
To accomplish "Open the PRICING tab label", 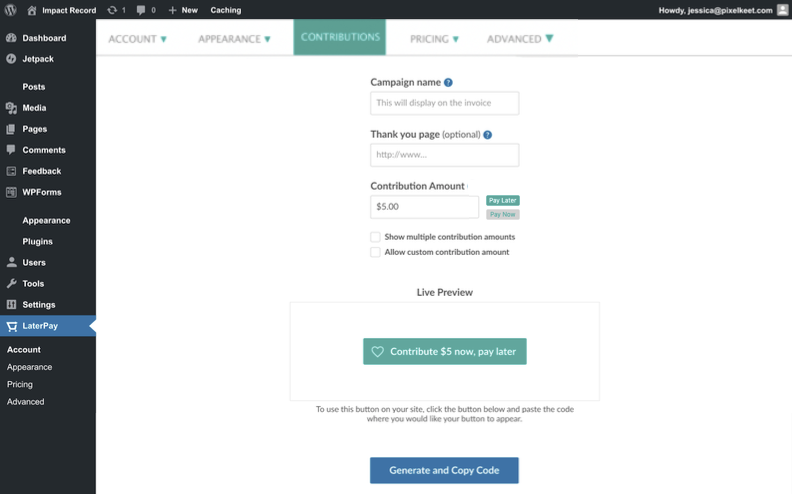I will coord(429,39).
